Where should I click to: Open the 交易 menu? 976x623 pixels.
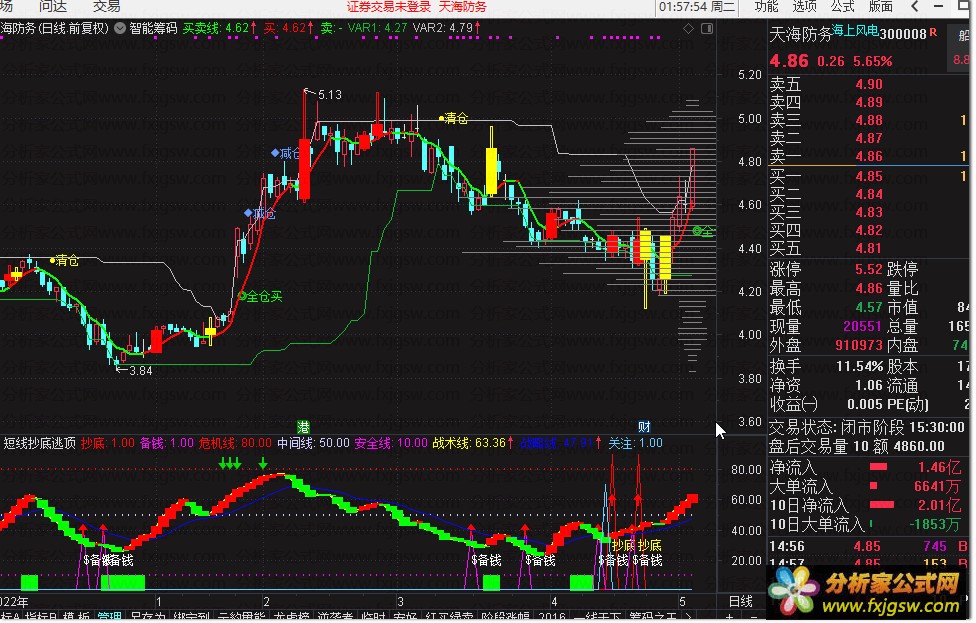(x=106, y=6)
